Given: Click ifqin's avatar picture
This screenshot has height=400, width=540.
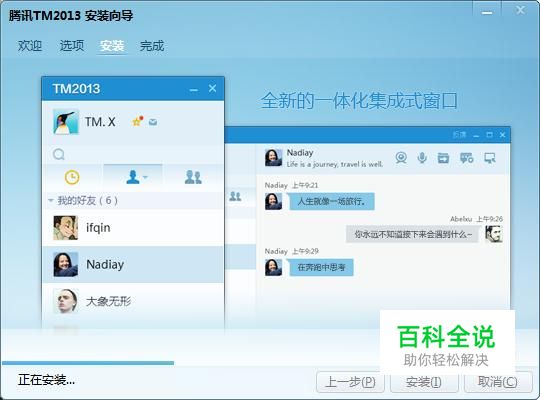Looking at the screenshot, I should click(x=65, y=228).
